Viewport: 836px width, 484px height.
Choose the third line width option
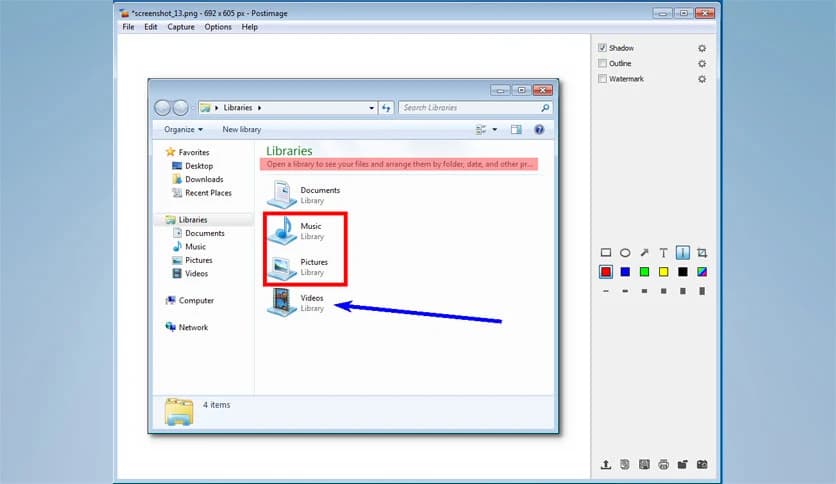point(644,291)
